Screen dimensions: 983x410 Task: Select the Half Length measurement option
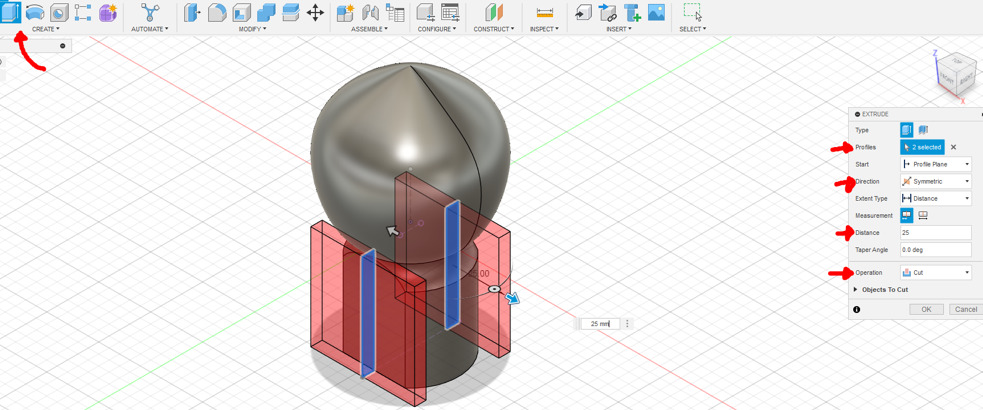(x=907, y=215)
